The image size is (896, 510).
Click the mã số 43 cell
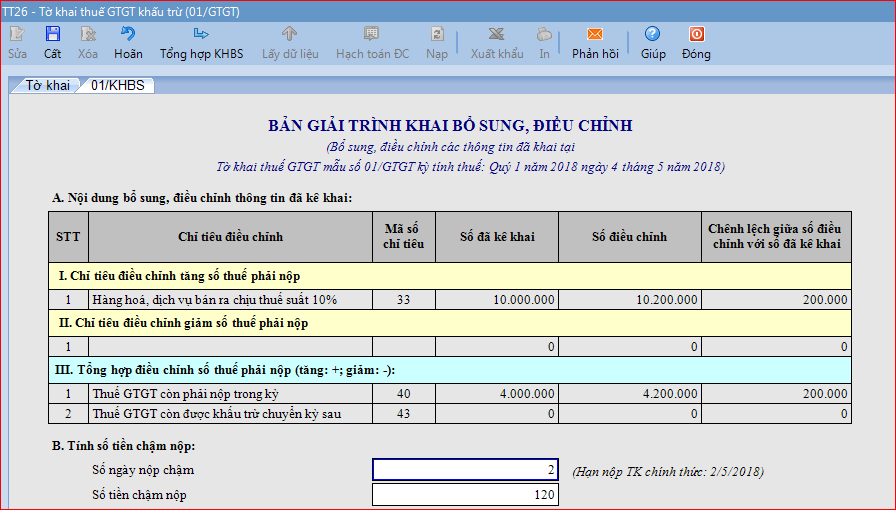point(404,414)
